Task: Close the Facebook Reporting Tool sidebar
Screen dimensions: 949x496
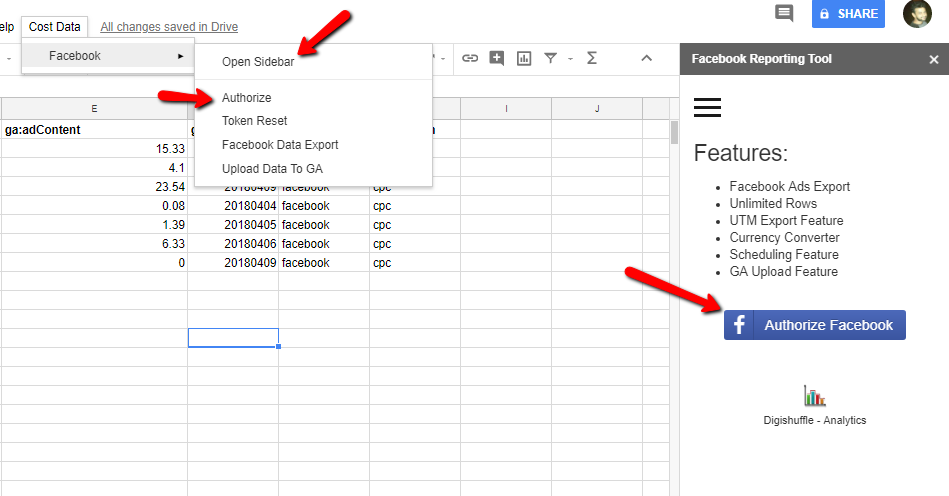Action: (933, 59)
